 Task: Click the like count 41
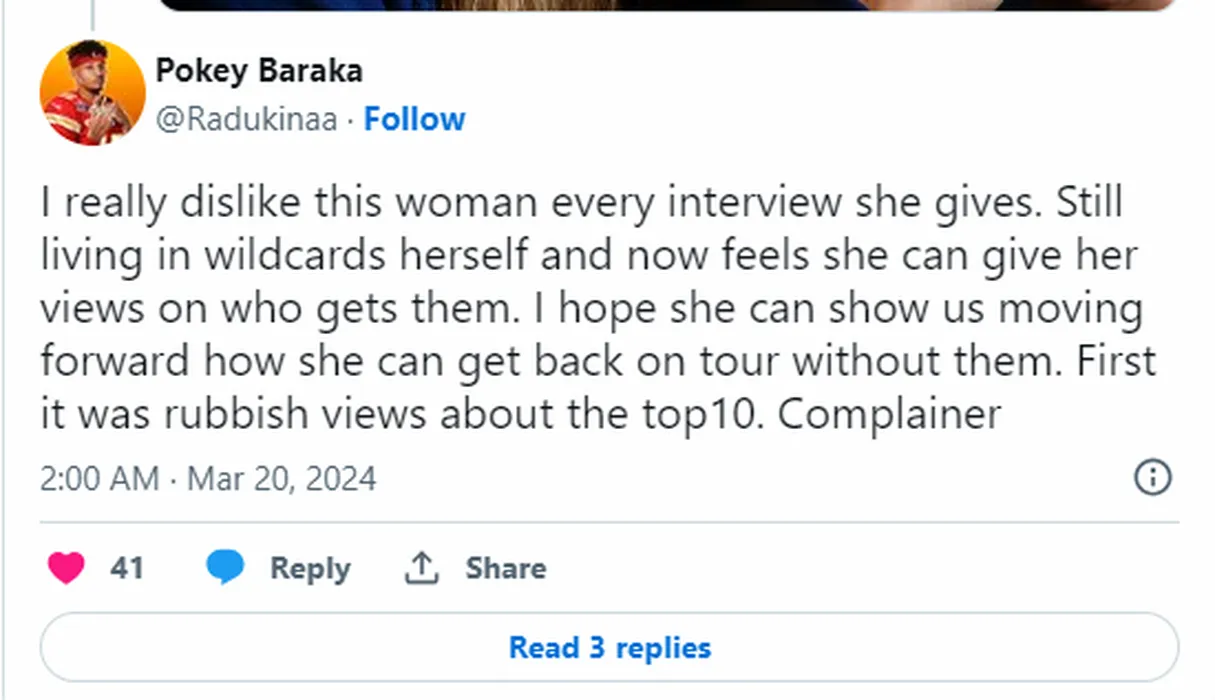tap(127, 568)
